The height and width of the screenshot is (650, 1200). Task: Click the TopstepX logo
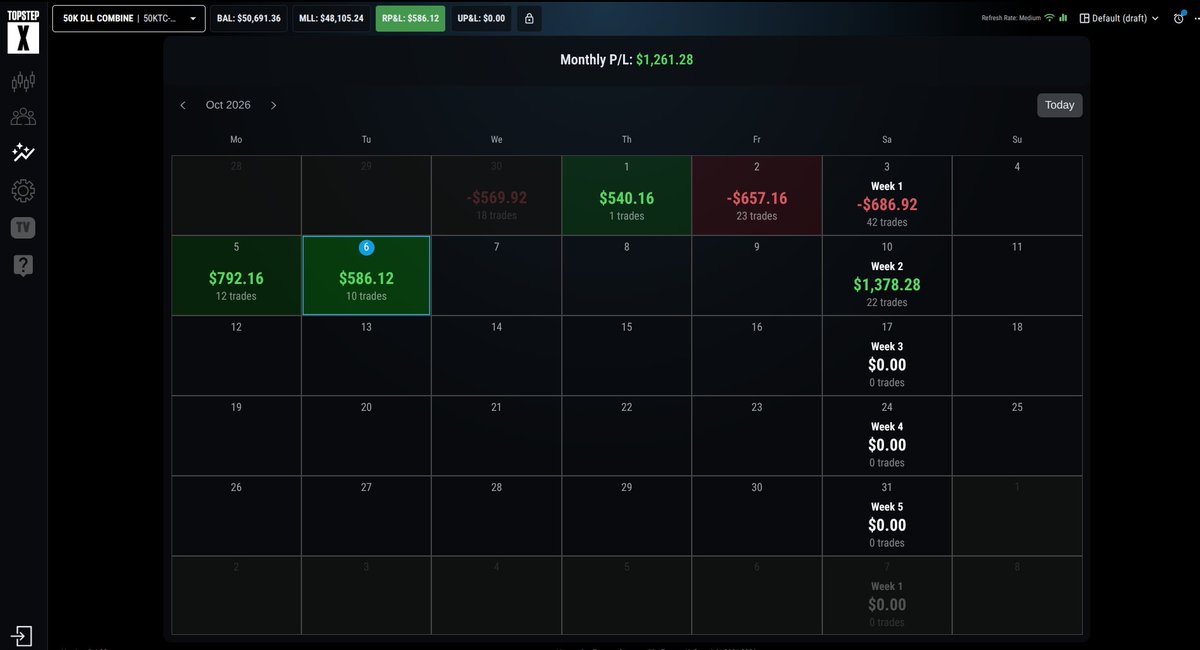23,32
